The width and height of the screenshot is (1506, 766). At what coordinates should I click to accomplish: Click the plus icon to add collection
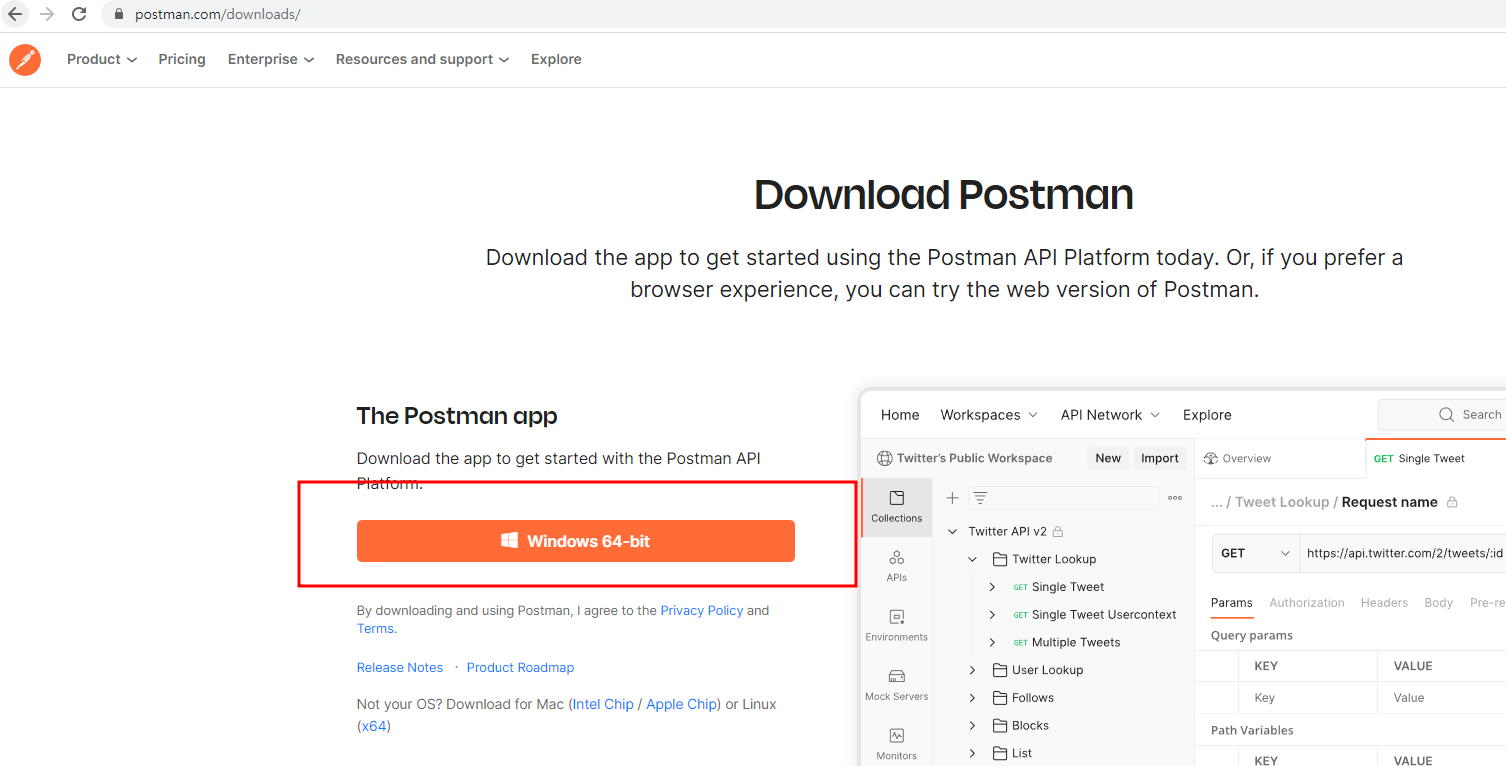click(952, 498)
